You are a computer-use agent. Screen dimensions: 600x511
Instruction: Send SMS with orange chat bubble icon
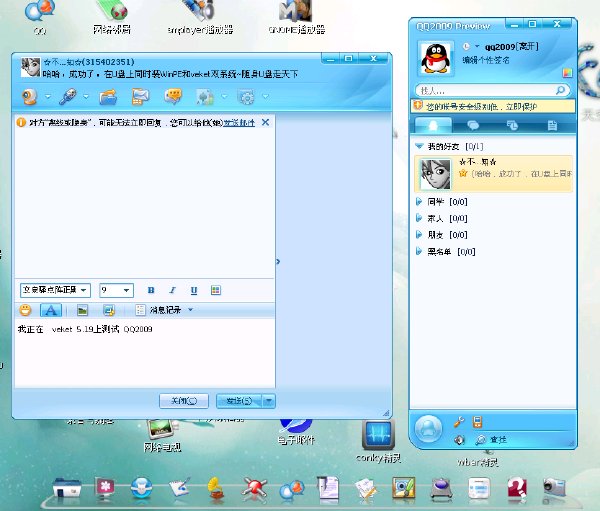(x=173, y=96)
